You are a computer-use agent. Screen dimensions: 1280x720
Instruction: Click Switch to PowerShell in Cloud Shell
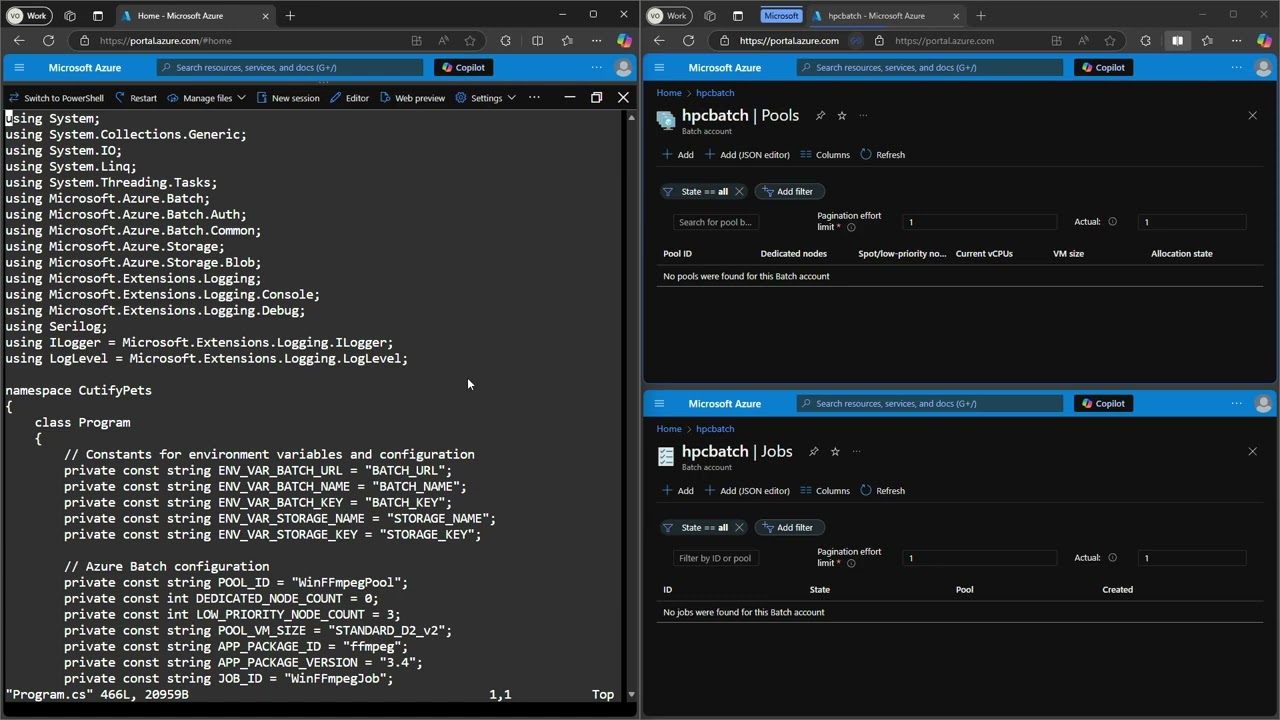(x=56, y=98)
